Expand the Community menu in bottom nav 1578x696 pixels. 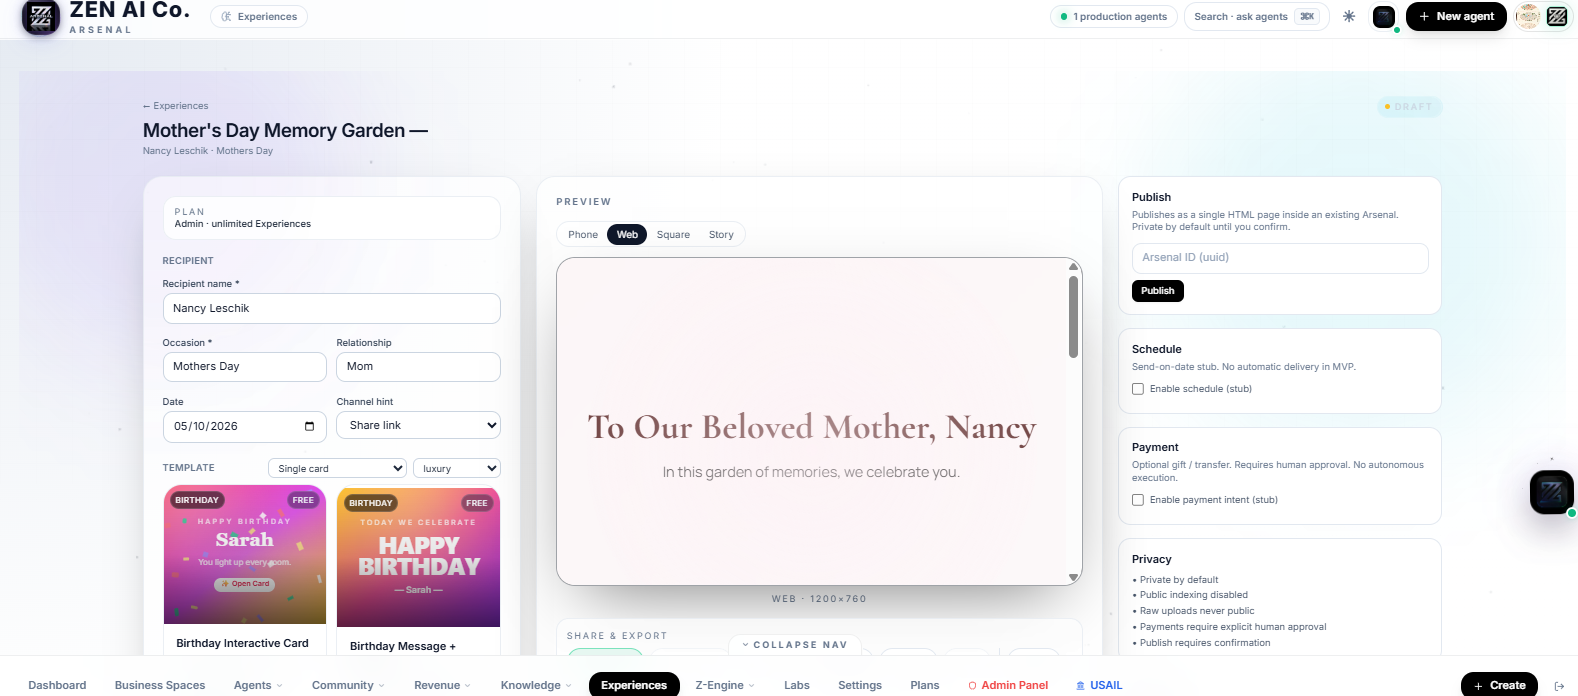(348, 685)
